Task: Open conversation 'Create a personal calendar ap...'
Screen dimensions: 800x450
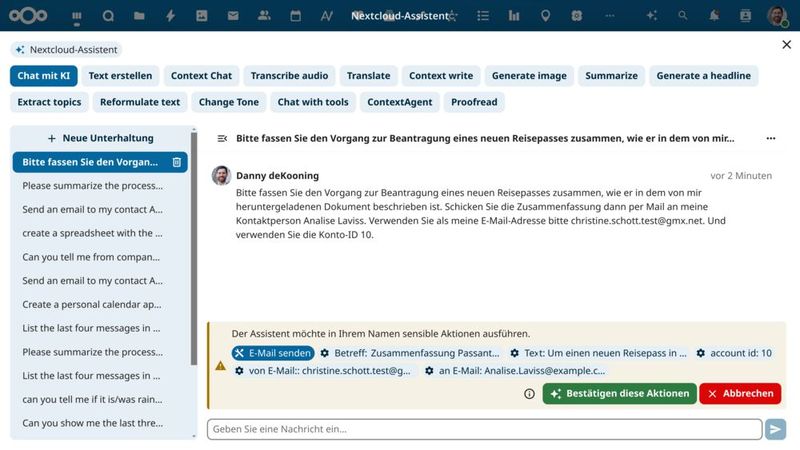Action: pyautogui.click(x=100, y=305)
